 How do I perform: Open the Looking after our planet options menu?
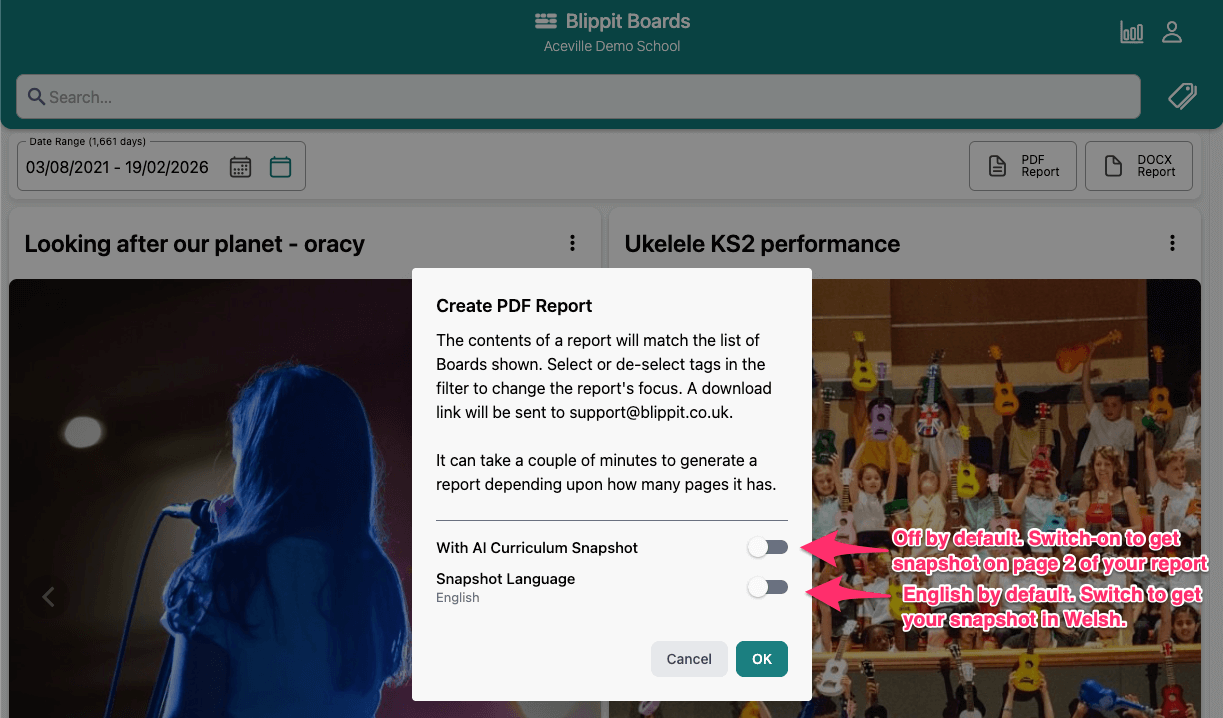coord(572,243)
